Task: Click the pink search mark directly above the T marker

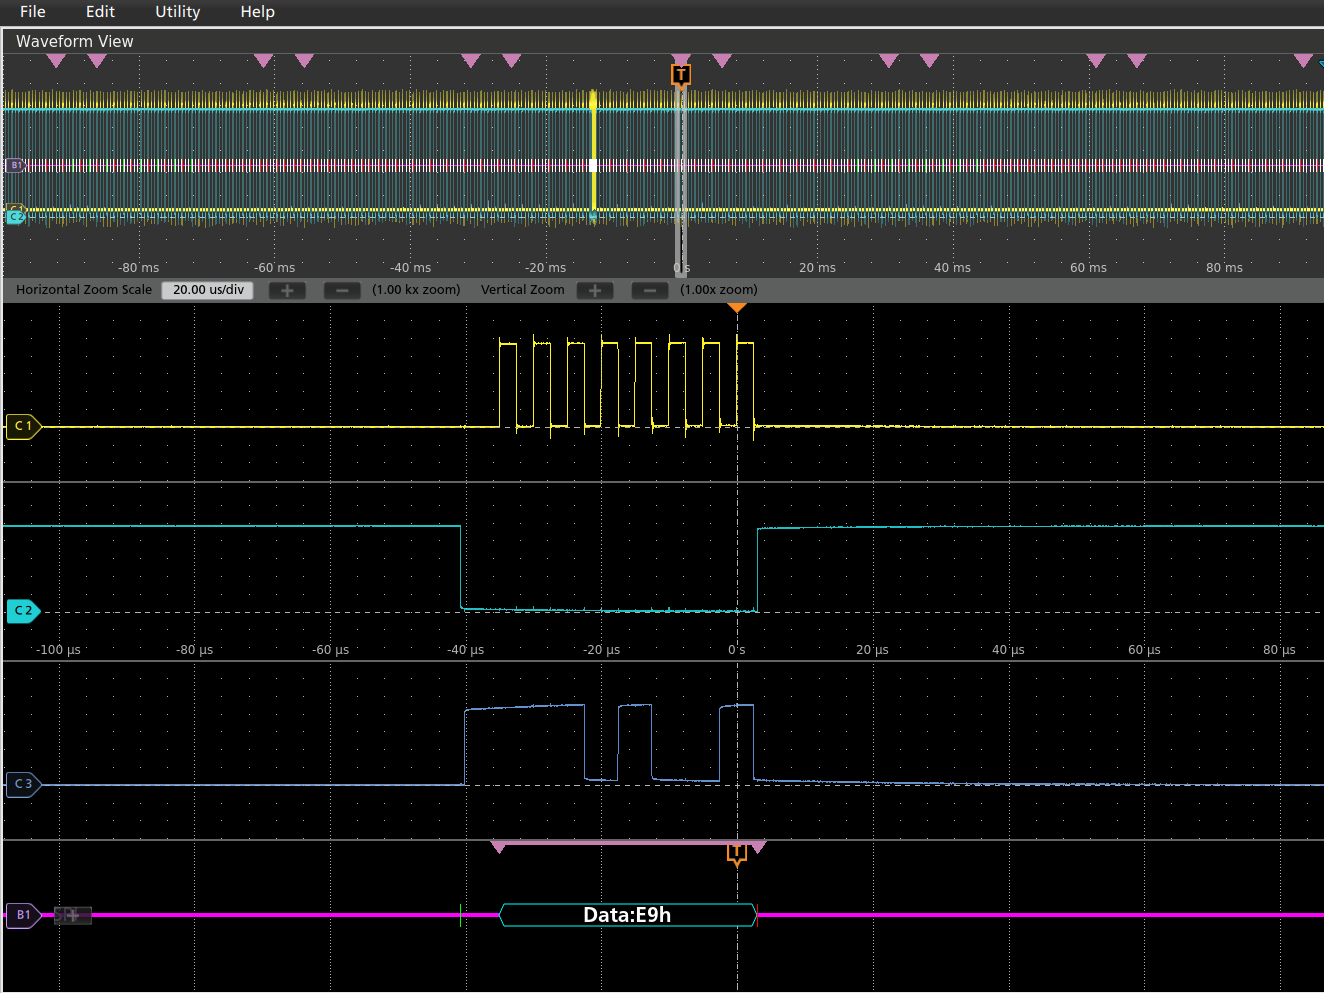Action: [x=681, y=59]
